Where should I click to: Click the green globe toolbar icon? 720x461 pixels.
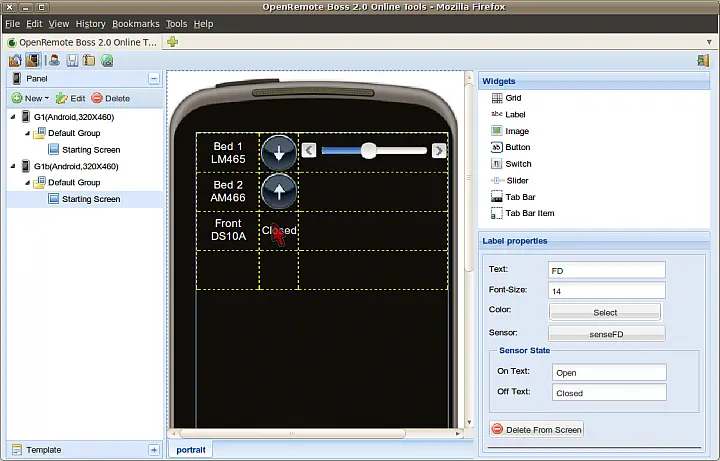pos(107,60)
